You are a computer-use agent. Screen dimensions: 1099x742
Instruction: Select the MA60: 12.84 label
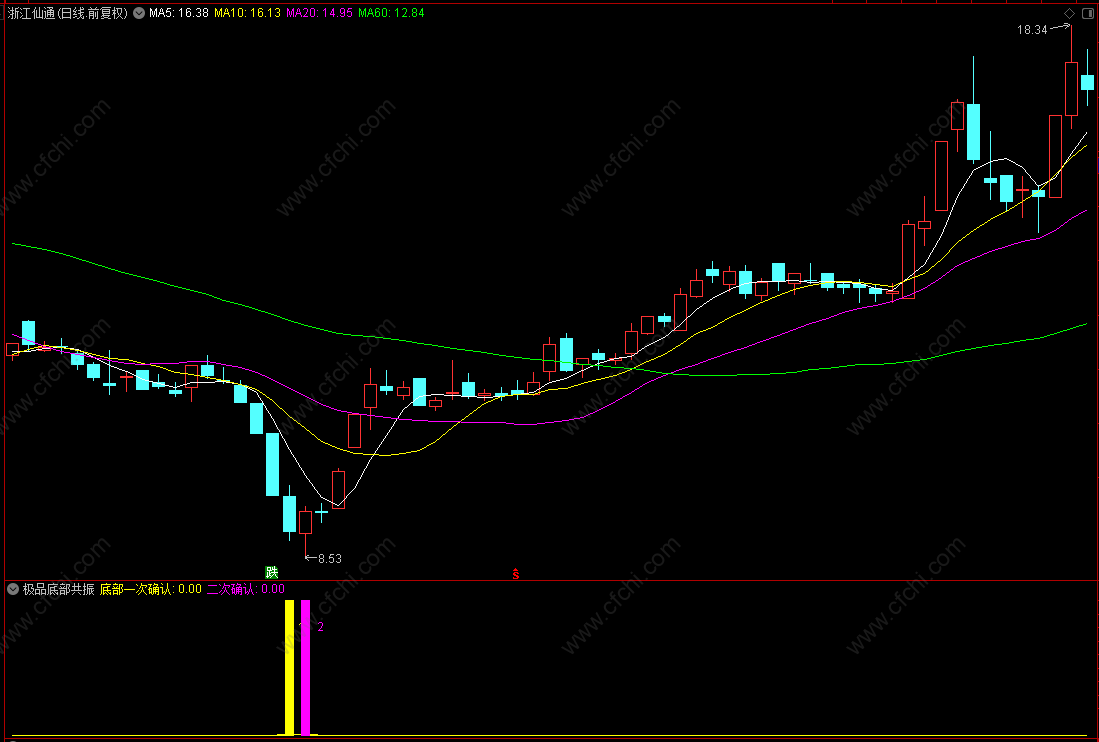(x=391, y=13)
